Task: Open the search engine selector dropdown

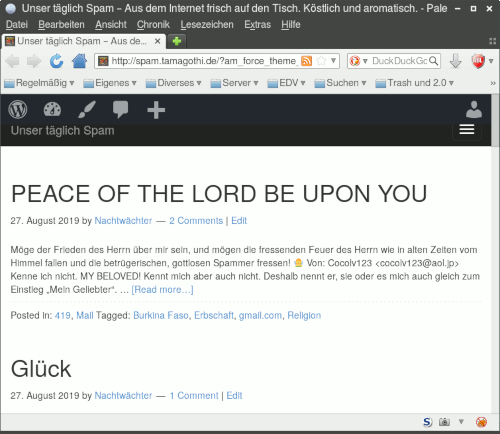Action: (358, 61)
